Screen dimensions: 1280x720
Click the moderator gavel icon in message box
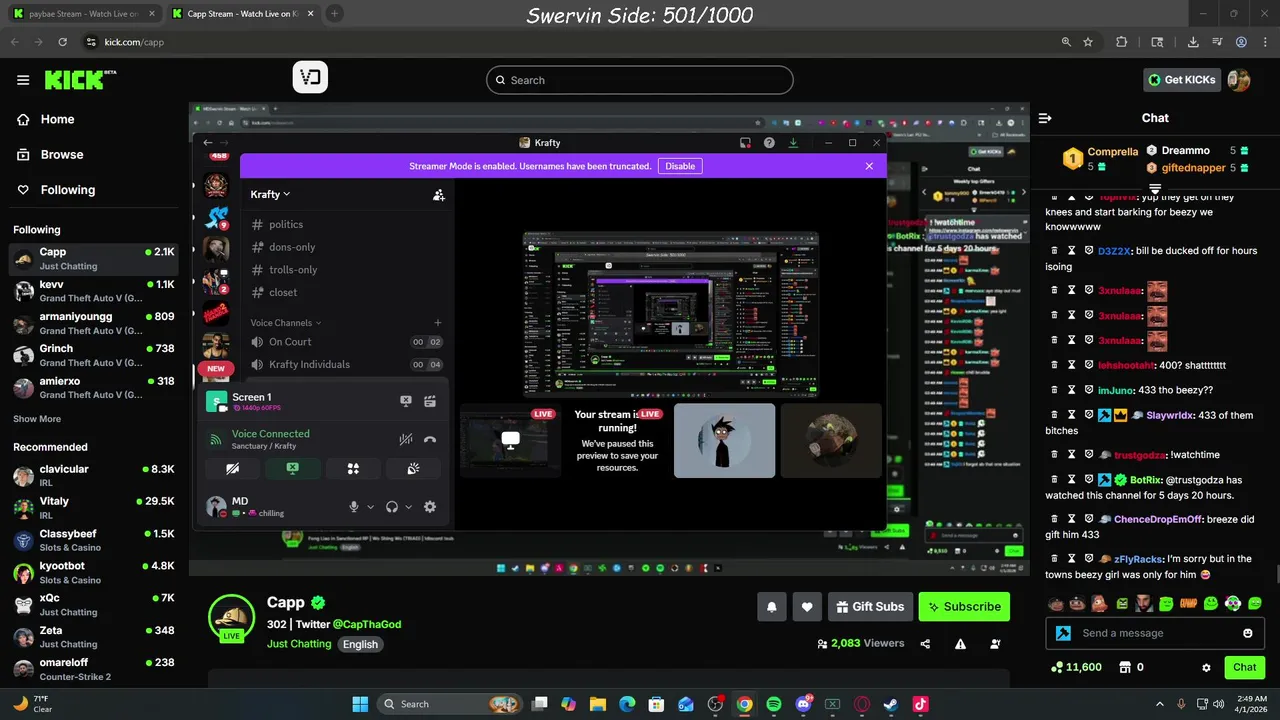point(1063,633)
